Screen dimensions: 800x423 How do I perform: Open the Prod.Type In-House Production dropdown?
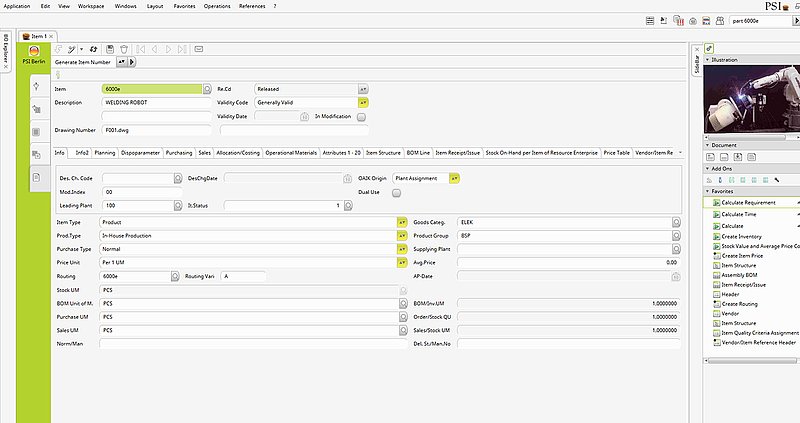(x=402, y=236)
